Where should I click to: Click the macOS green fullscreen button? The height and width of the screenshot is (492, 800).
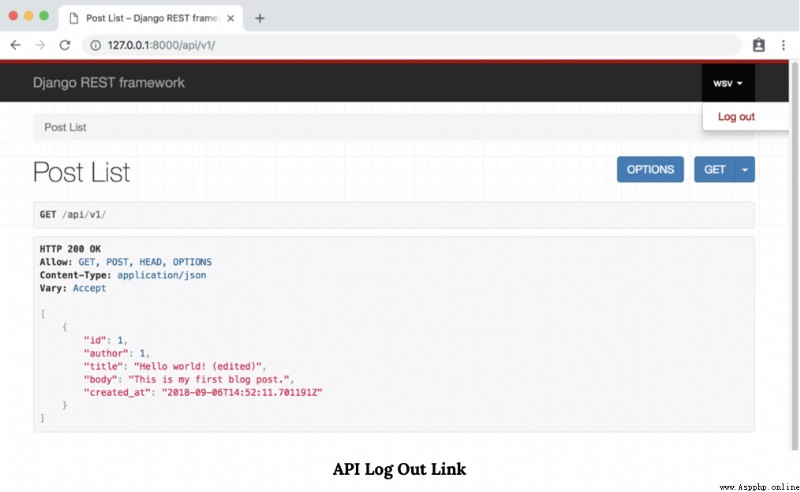click(x=44, y=16)
